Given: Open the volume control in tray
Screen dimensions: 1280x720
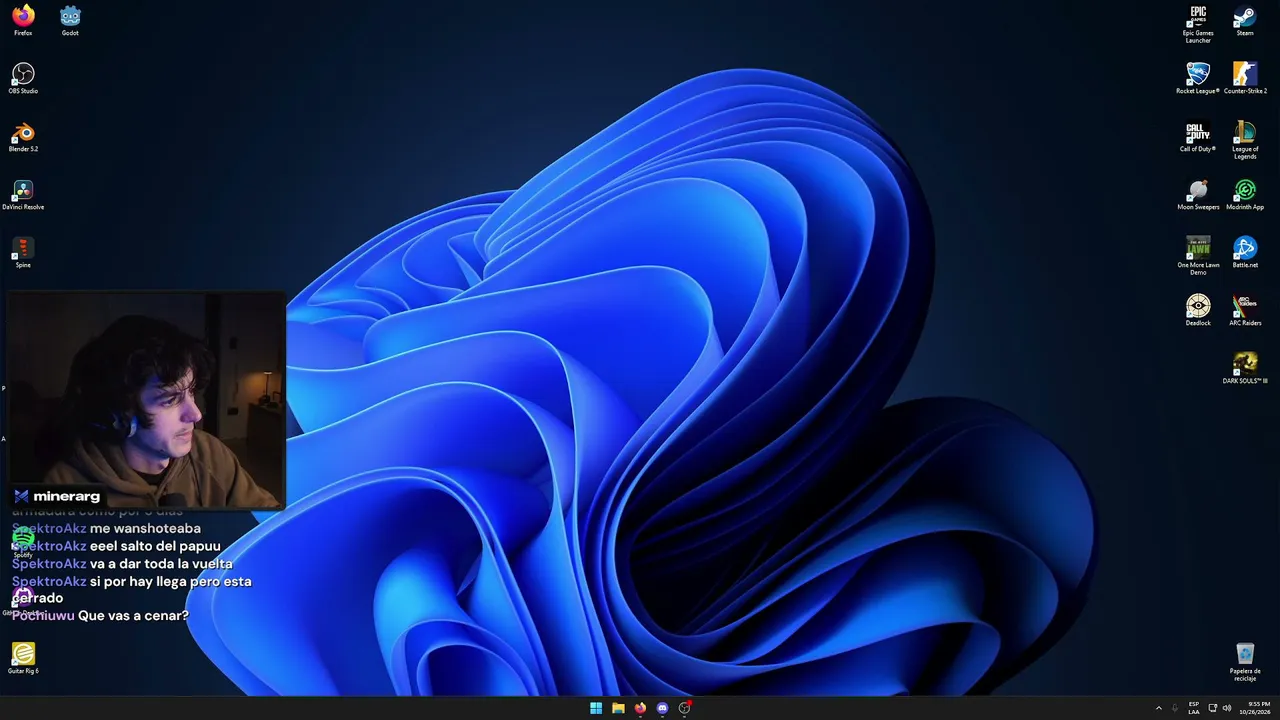Looking at the screenshot, I should click(1227, 708).
